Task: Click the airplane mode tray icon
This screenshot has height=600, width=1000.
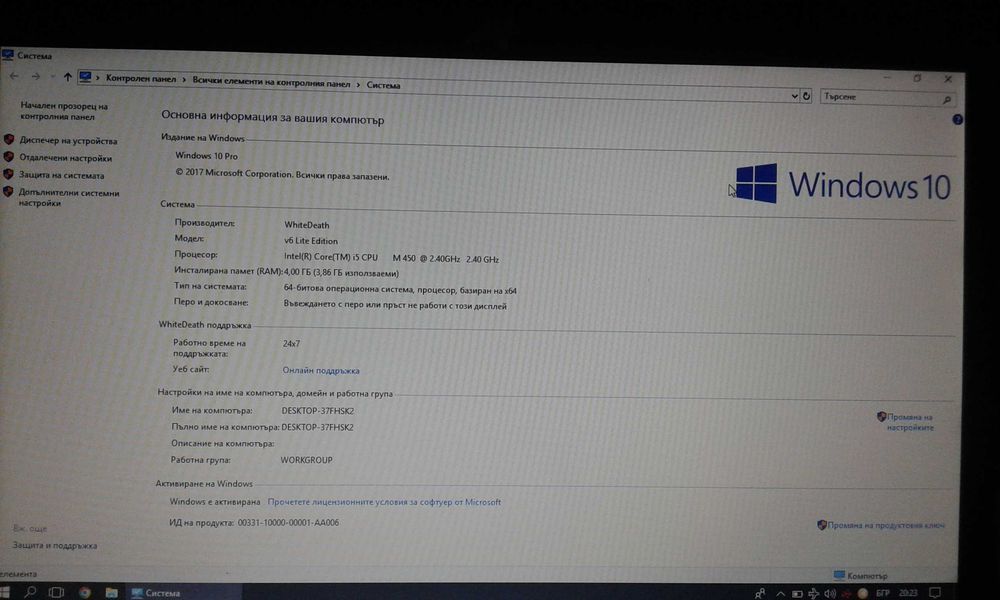Action: (x=813, y=593)
